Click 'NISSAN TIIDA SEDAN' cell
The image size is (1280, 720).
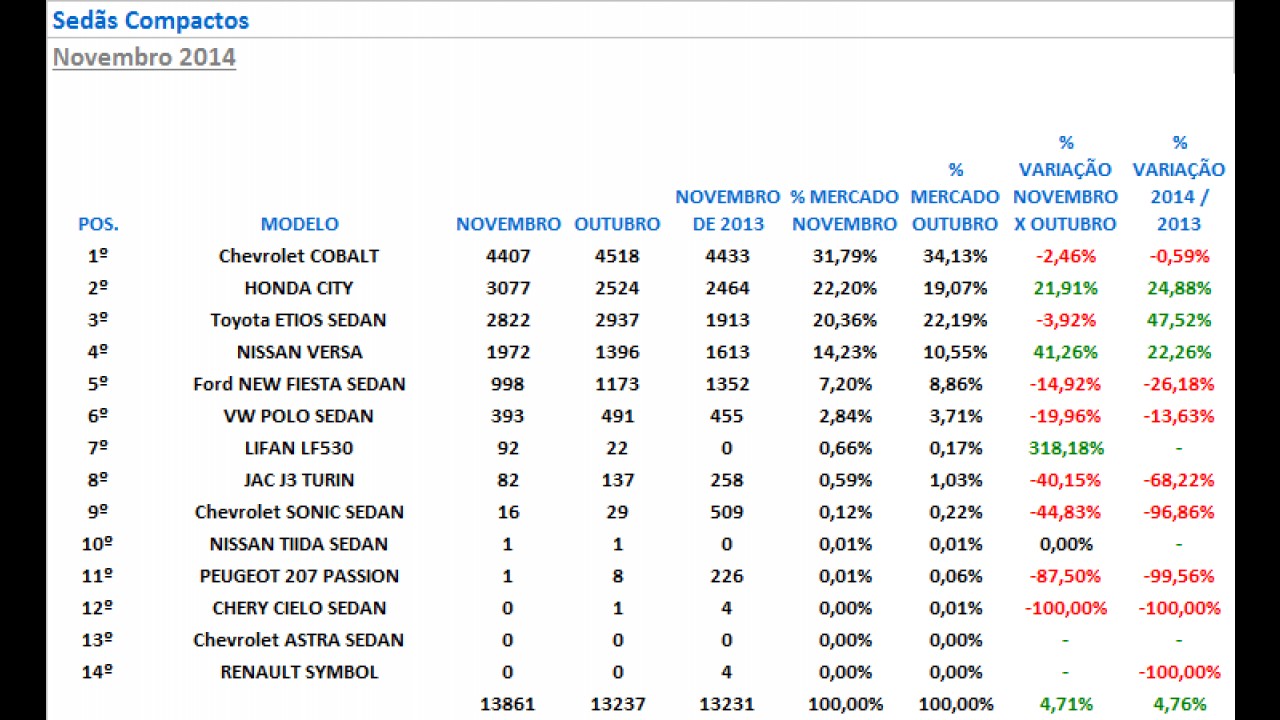[299, 544]
